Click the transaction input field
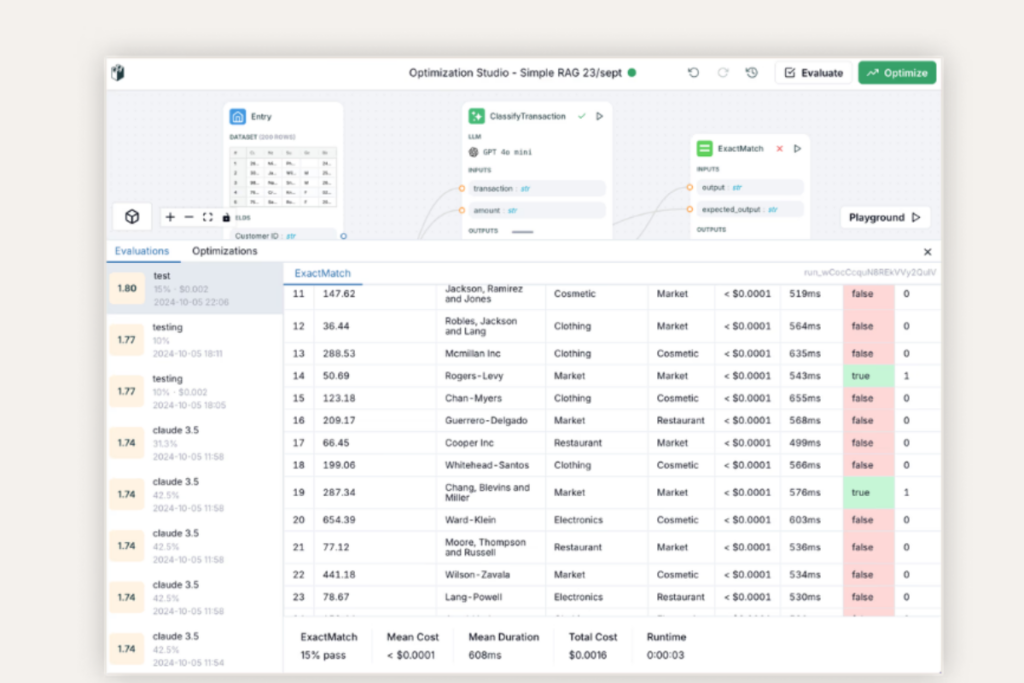Image resolution: width=1024 pixels, height=683 pixels. [x=536, y=189]
